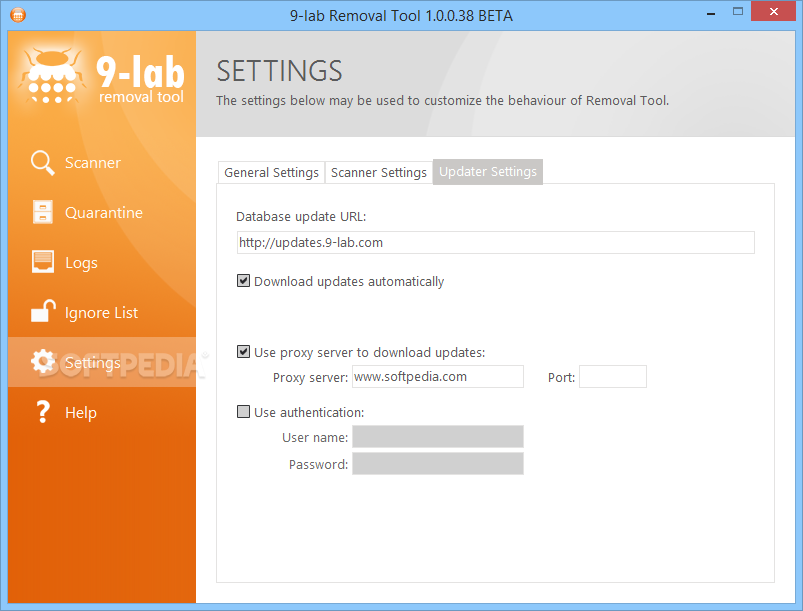
Task: Switch to General Settings tab
Action: point(271,173)
